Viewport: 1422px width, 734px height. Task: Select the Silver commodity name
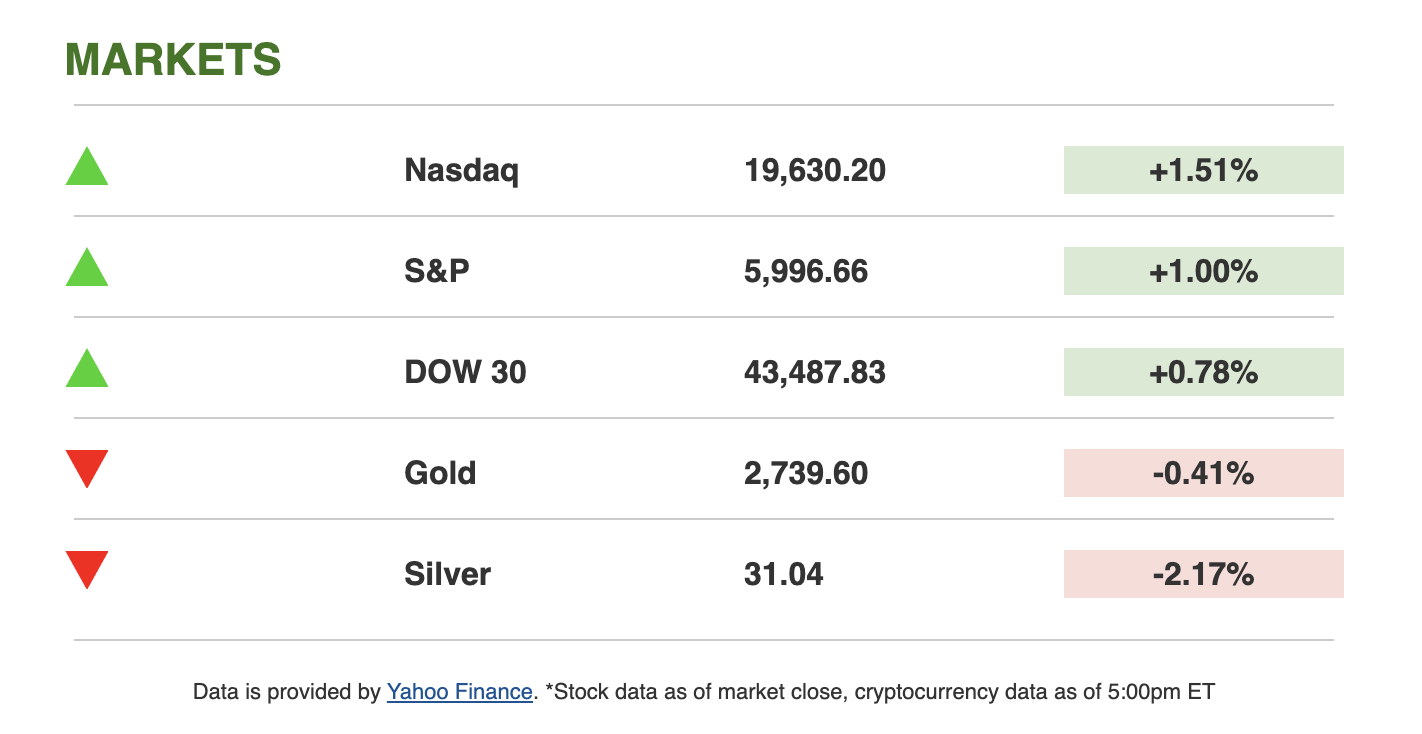tap(447, 574)
